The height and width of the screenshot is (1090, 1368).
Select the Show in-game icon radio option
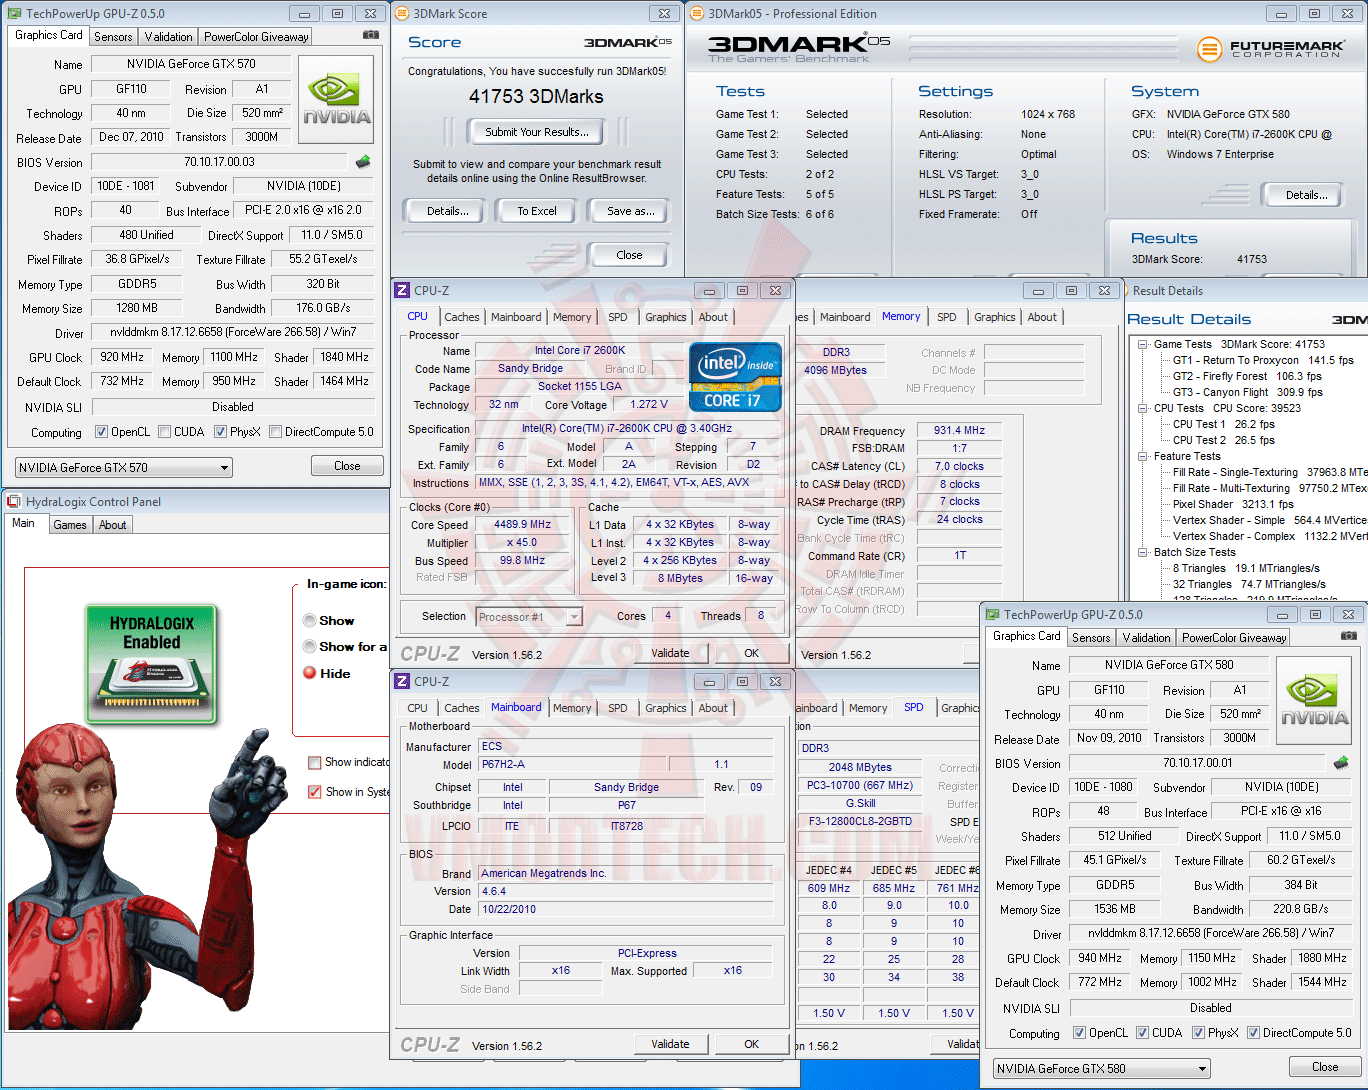[x=310, y=621]
